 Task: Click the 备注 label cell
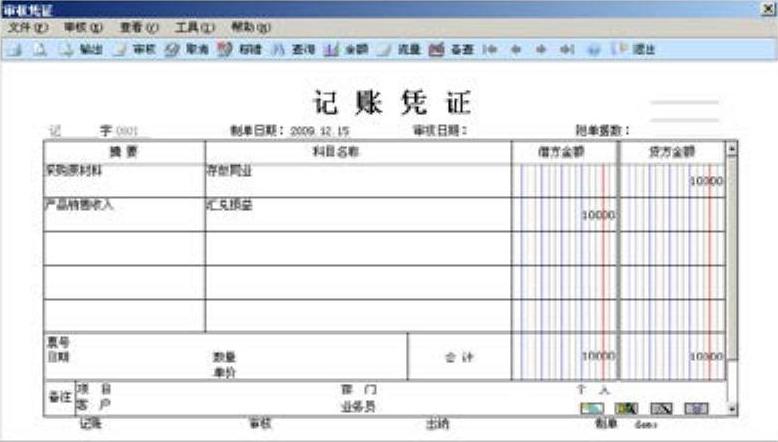tap(60, 397)
